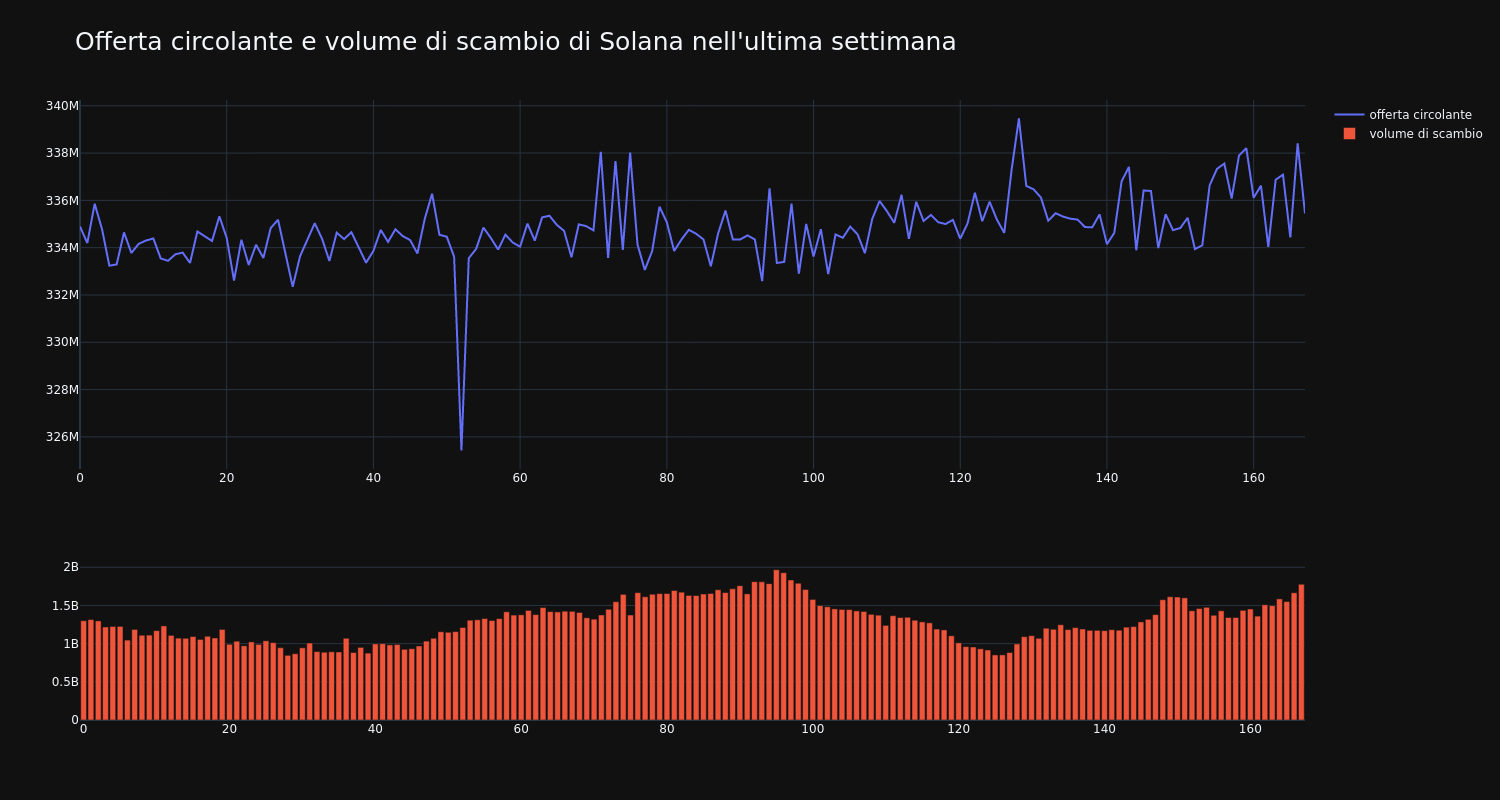Screen dimensions: 1500x800
Task: Click the last volume bar on the right
Action: tap(1301, 652)
